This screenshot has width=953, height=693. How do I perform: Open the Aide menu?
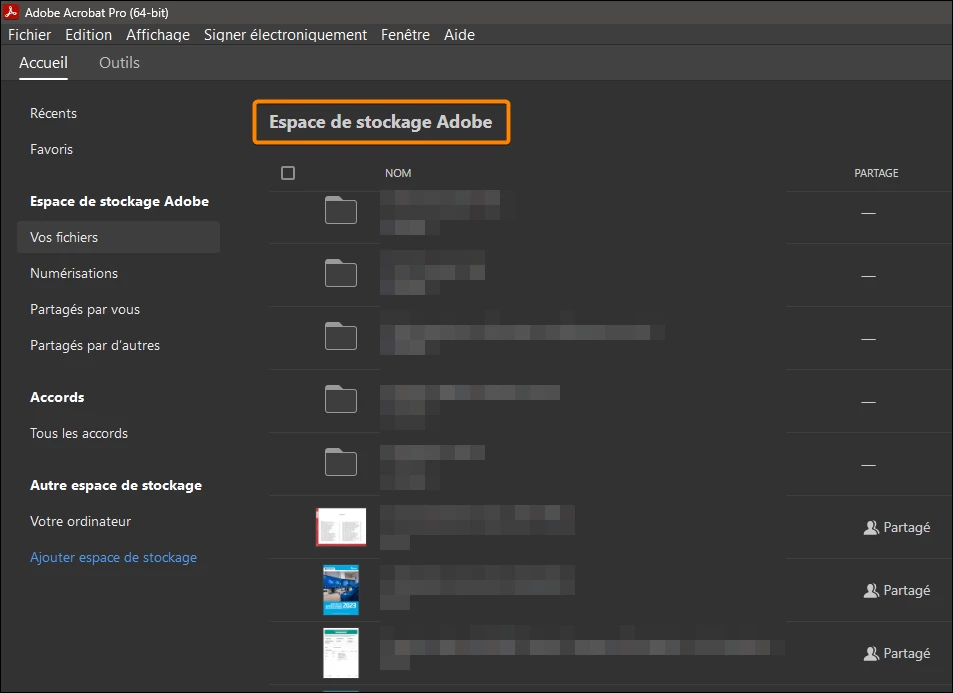click(x=459, y=35)
